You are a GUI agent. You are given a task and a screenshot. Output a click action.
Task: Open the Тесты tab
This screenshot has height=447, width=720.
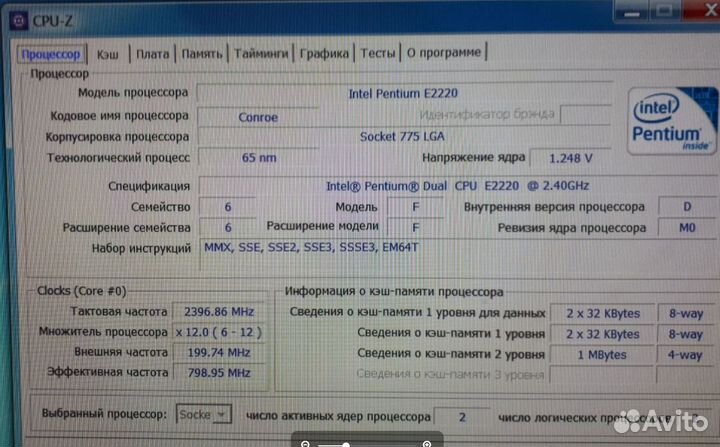(377, 53)
